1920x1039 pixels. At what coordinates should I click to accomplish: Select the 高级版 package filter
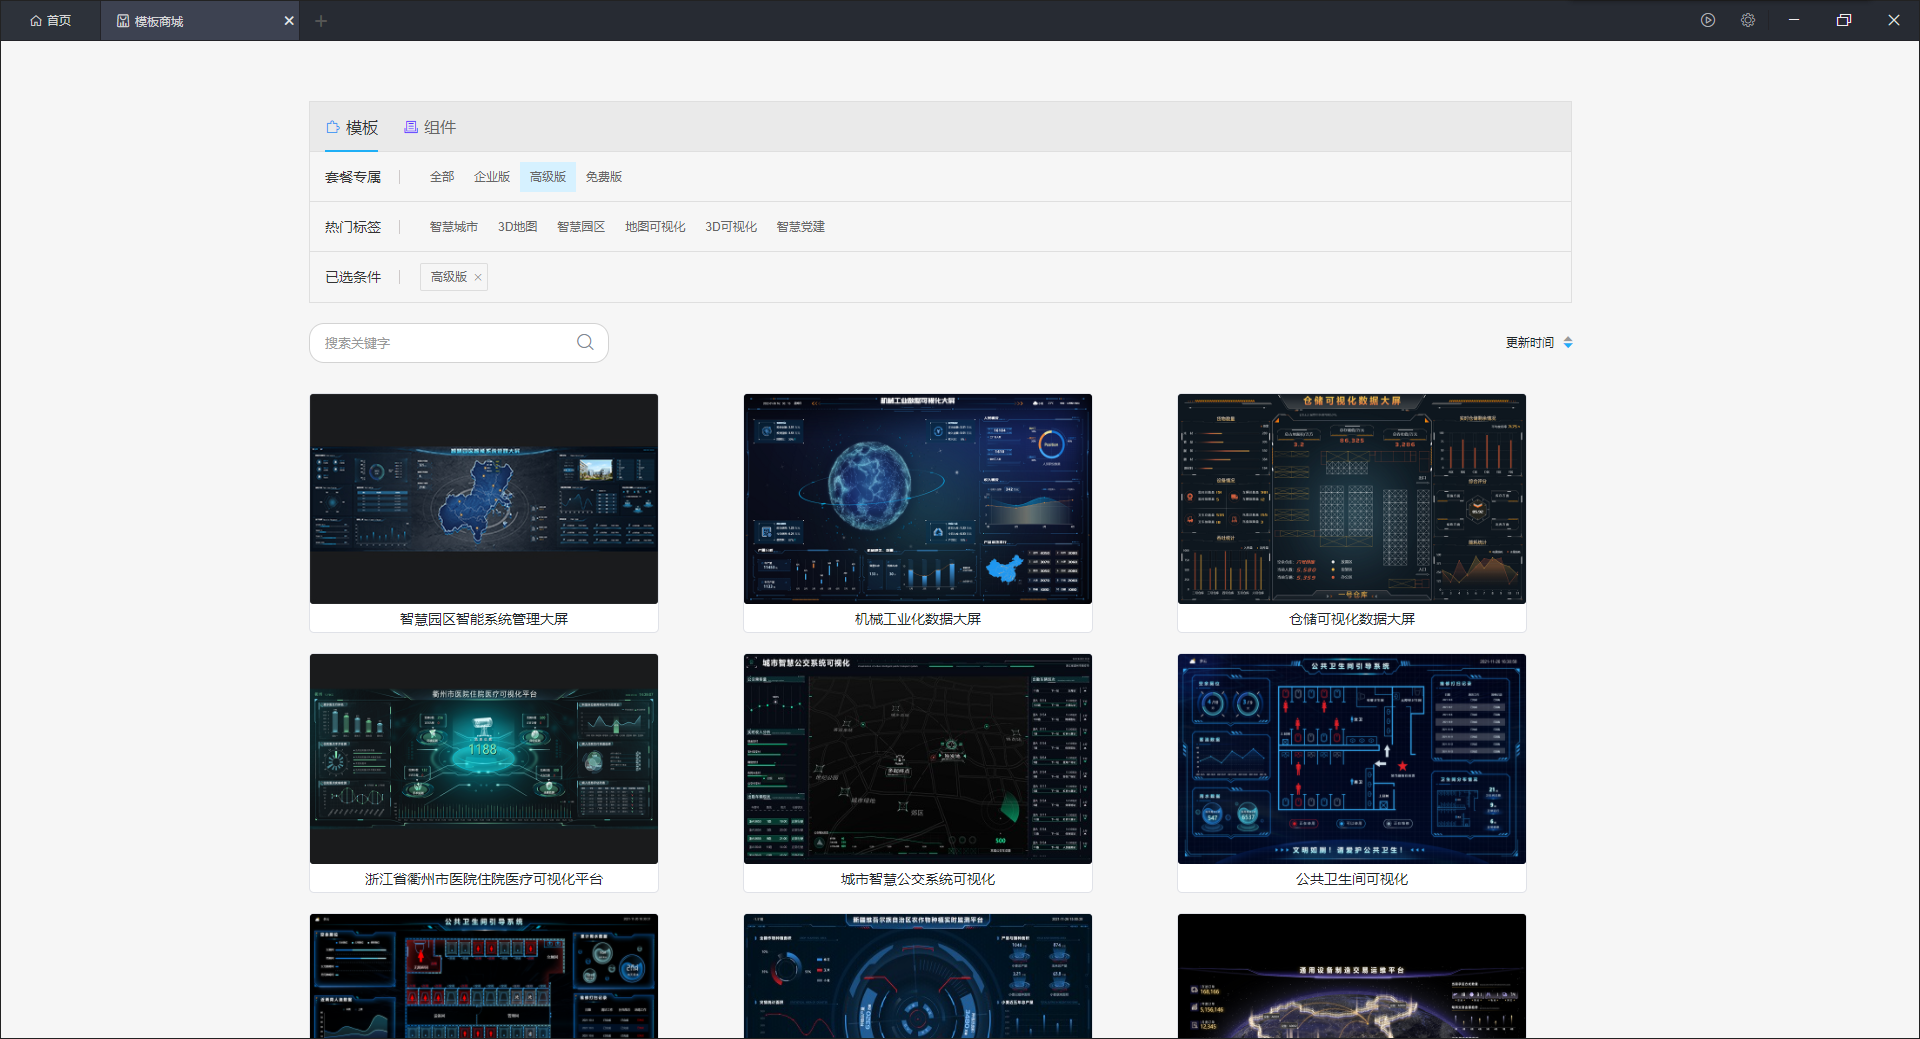click(548, 177)
